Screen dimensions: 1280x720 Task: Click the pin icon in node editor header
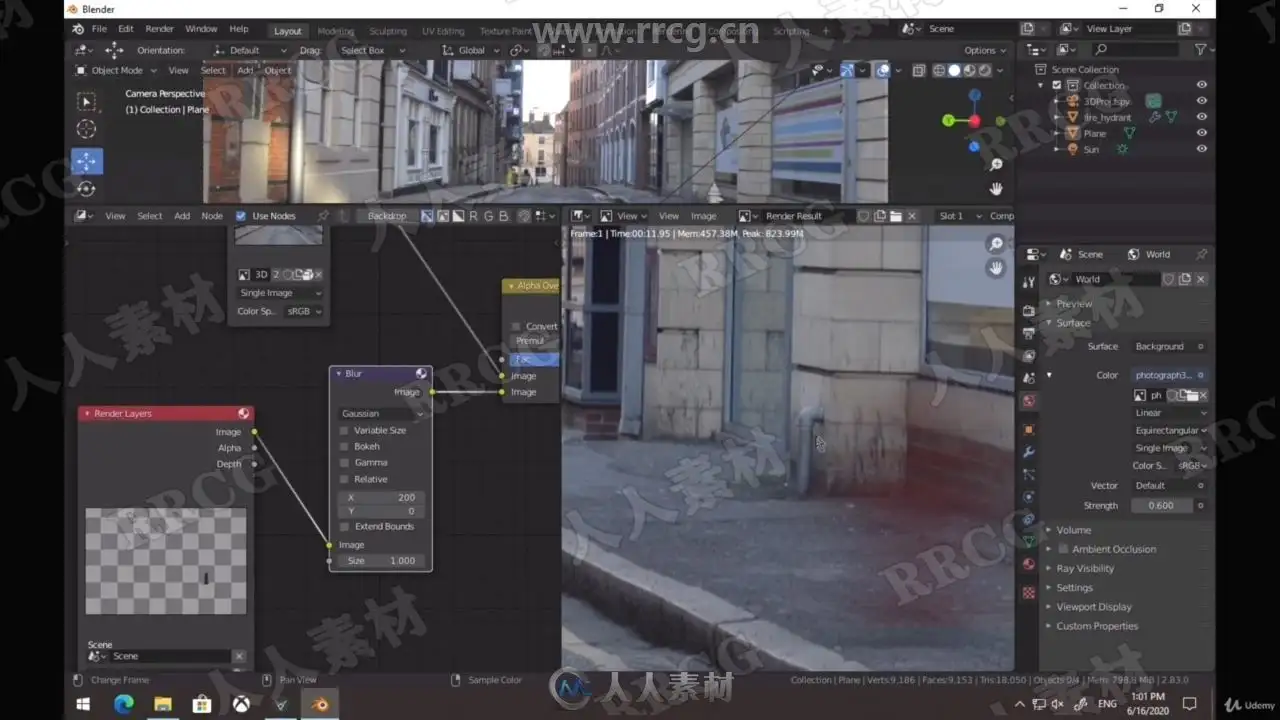[x=323, y=216]
